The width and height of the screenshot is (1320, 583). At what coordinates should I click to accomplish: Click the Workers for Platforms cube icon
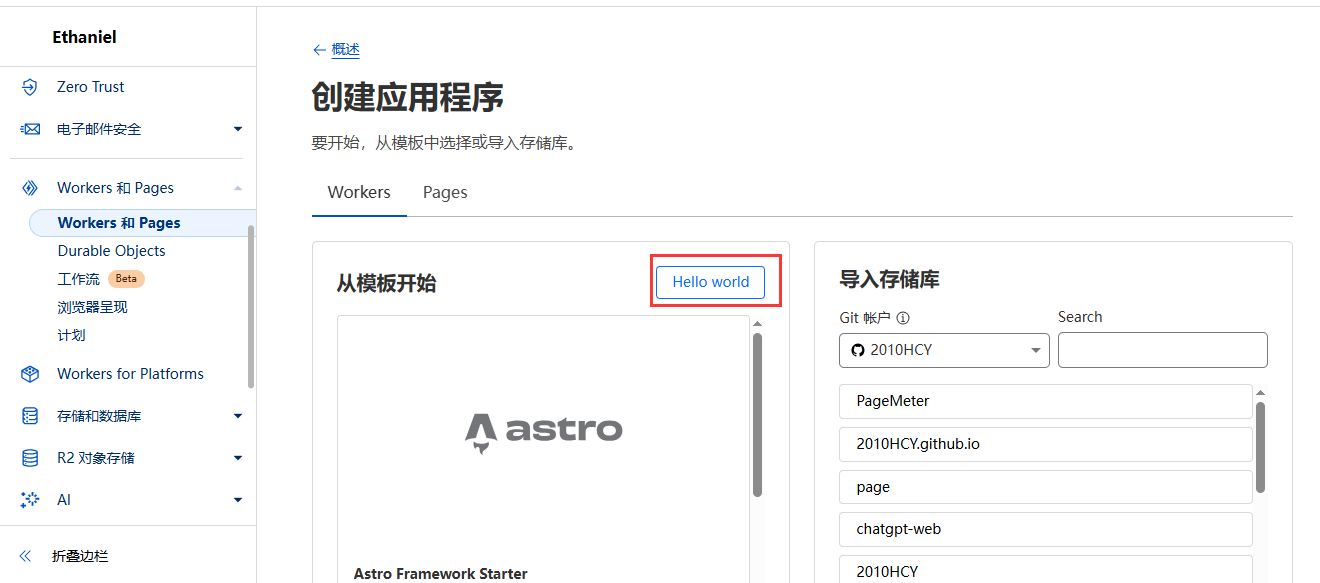[x=30, y=374]
